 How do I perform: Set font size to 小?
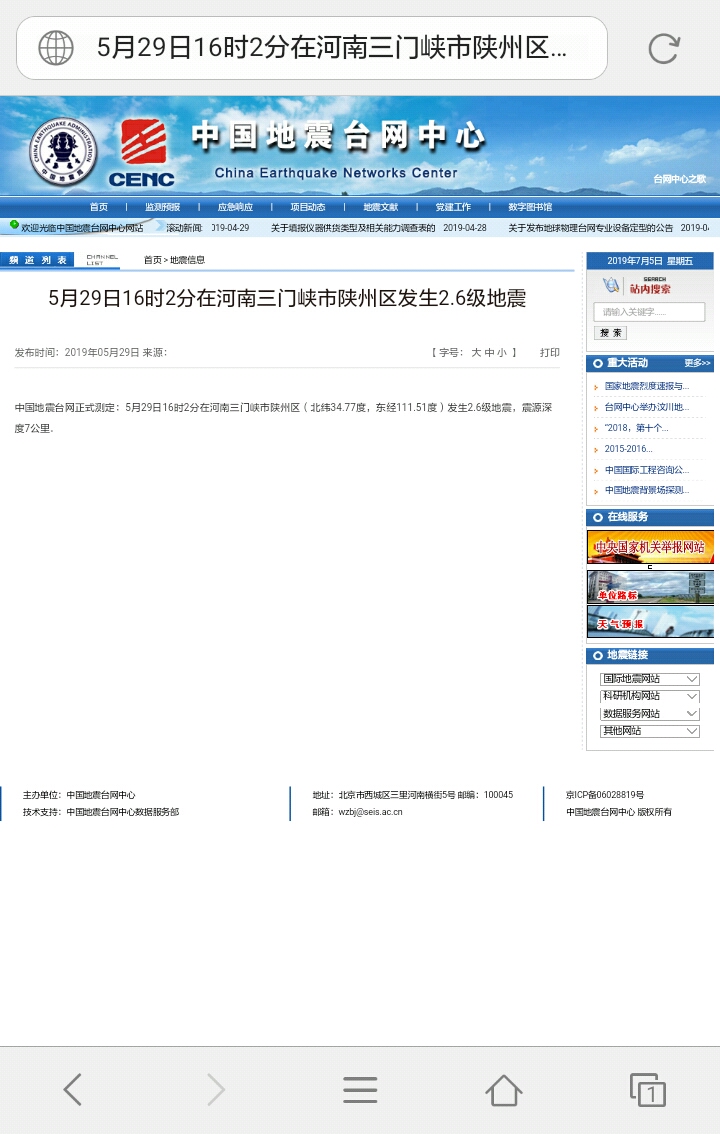502,352
